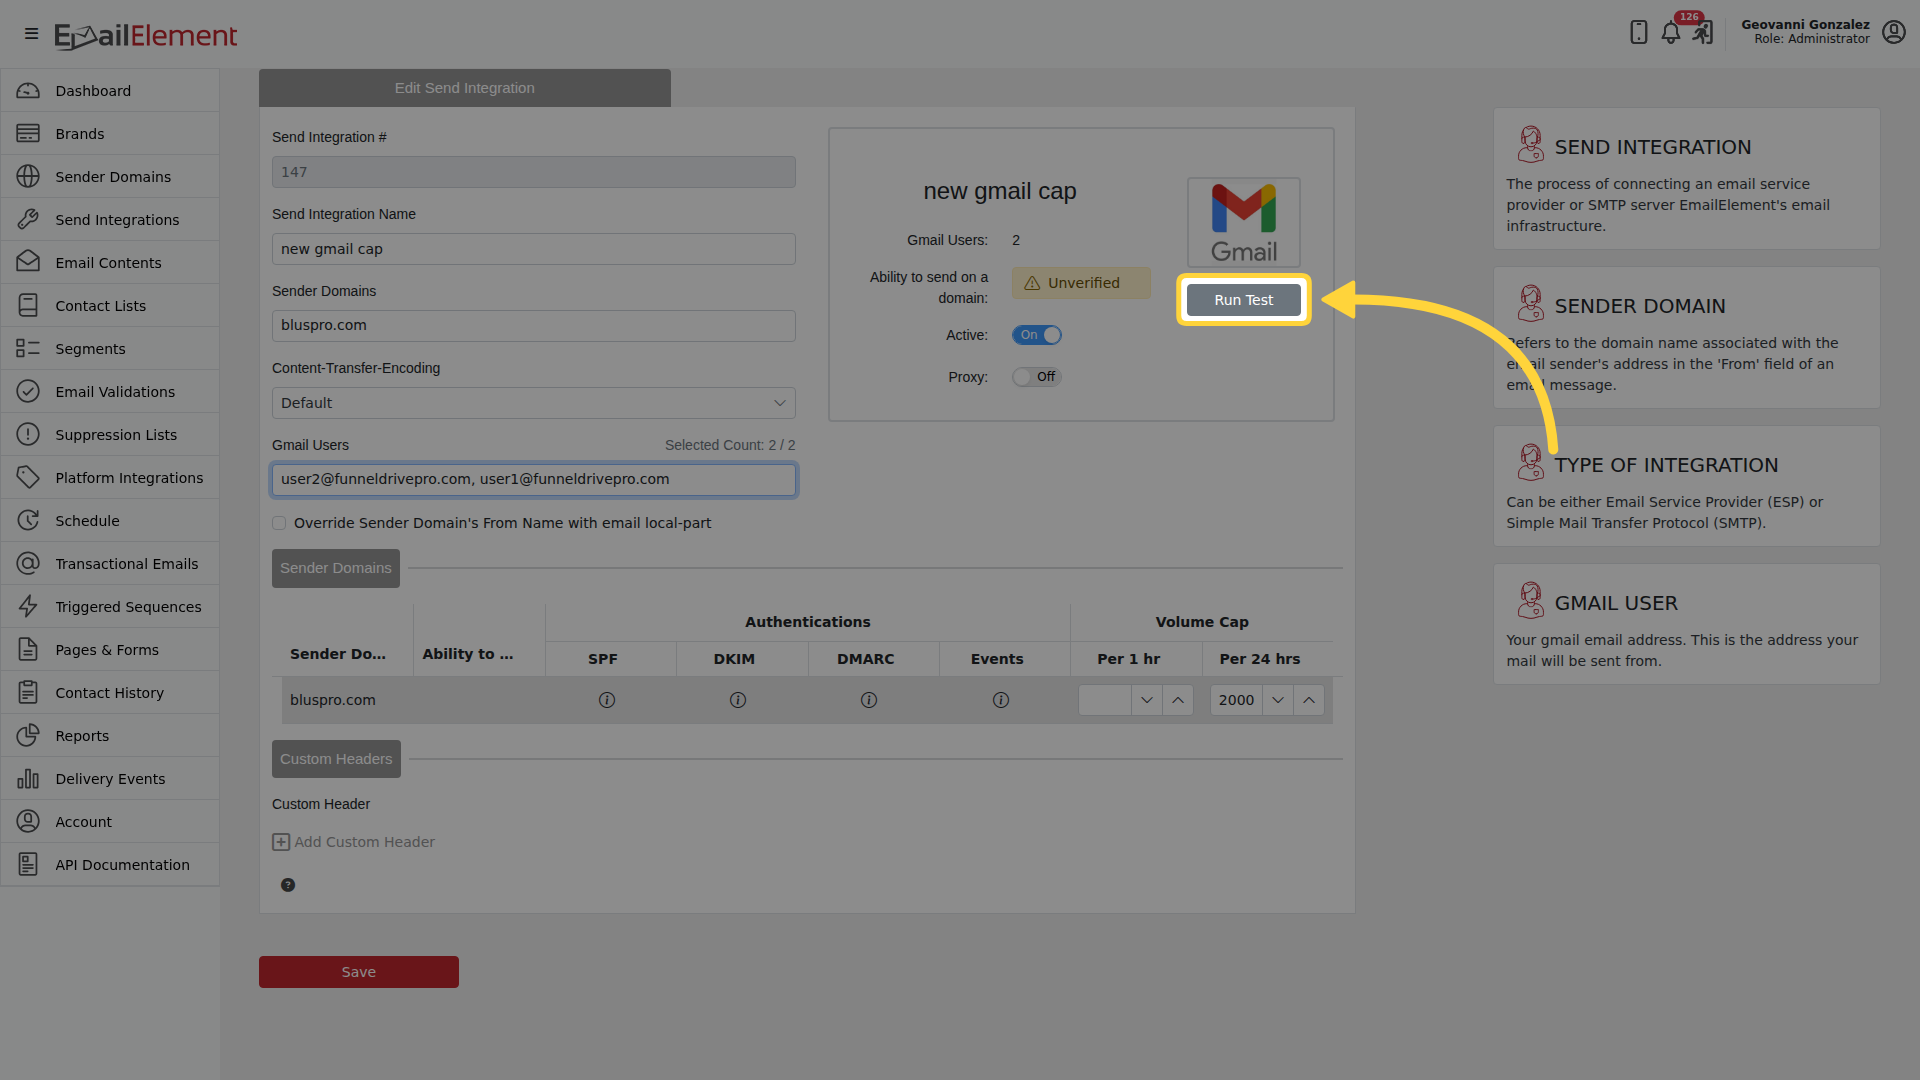1920x1080 pixels.
Task: Click the help question mark icon
Action: pyautogui.click(x=288, y=885)
